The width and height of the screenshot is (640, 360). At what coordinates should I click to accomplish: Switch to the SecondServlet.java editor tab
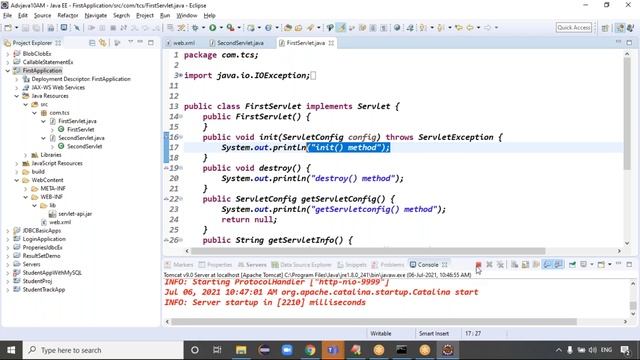click(x=237, y=43)
